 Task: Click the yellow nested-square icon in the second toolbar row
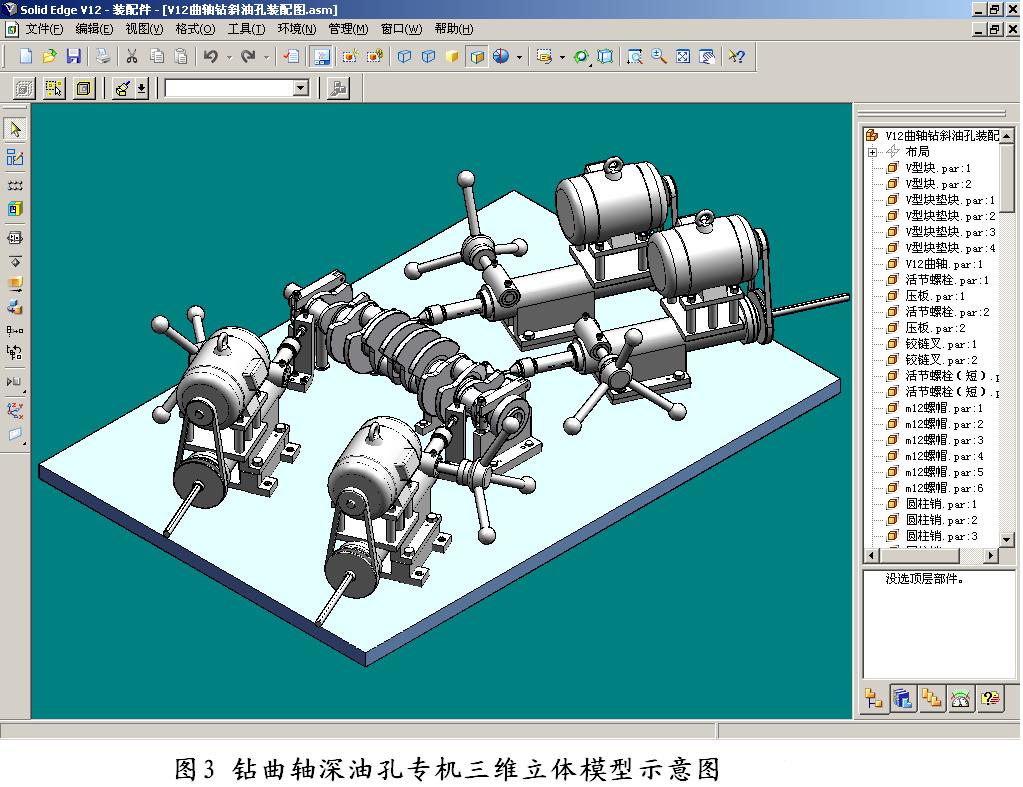84,88
